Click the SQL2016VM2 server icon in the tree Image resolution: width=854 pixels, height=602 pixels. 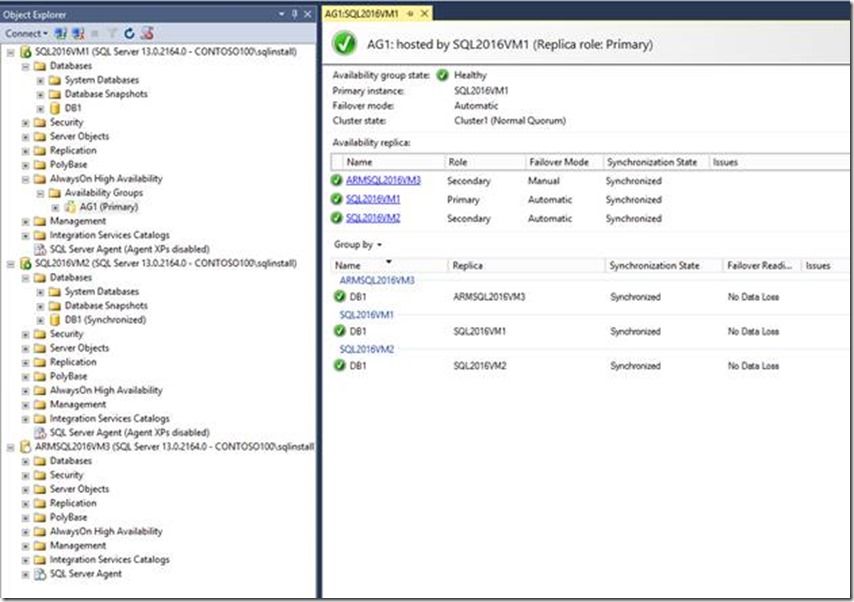(26, 264)
